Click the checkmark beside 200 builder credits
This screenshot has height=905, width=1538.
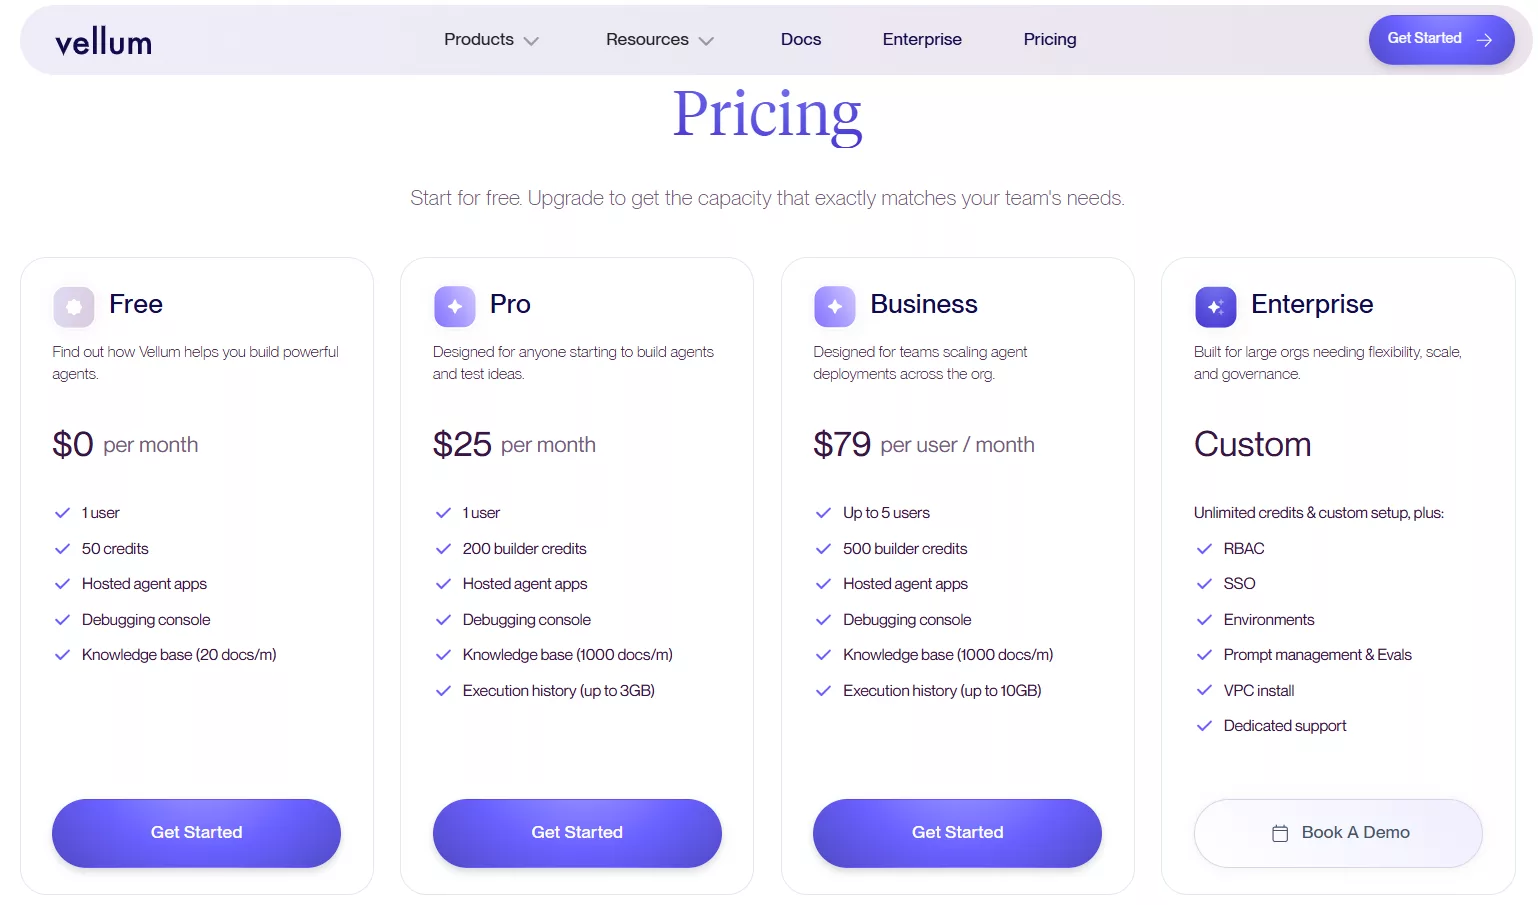[443, 549]
